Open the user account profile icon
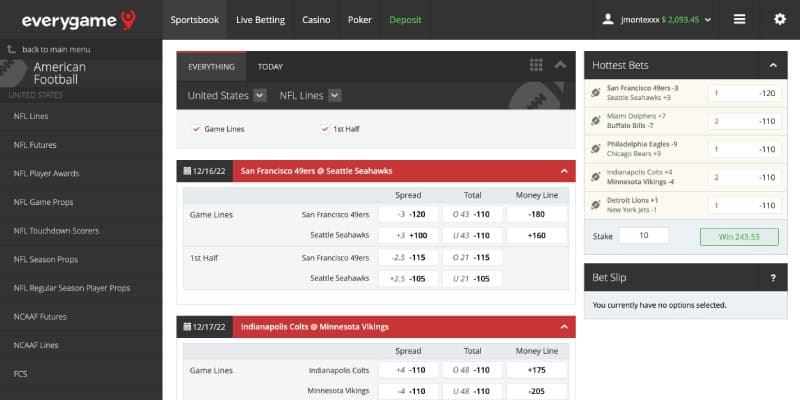This screenshot has width=800, height=400. pos(608,19)
